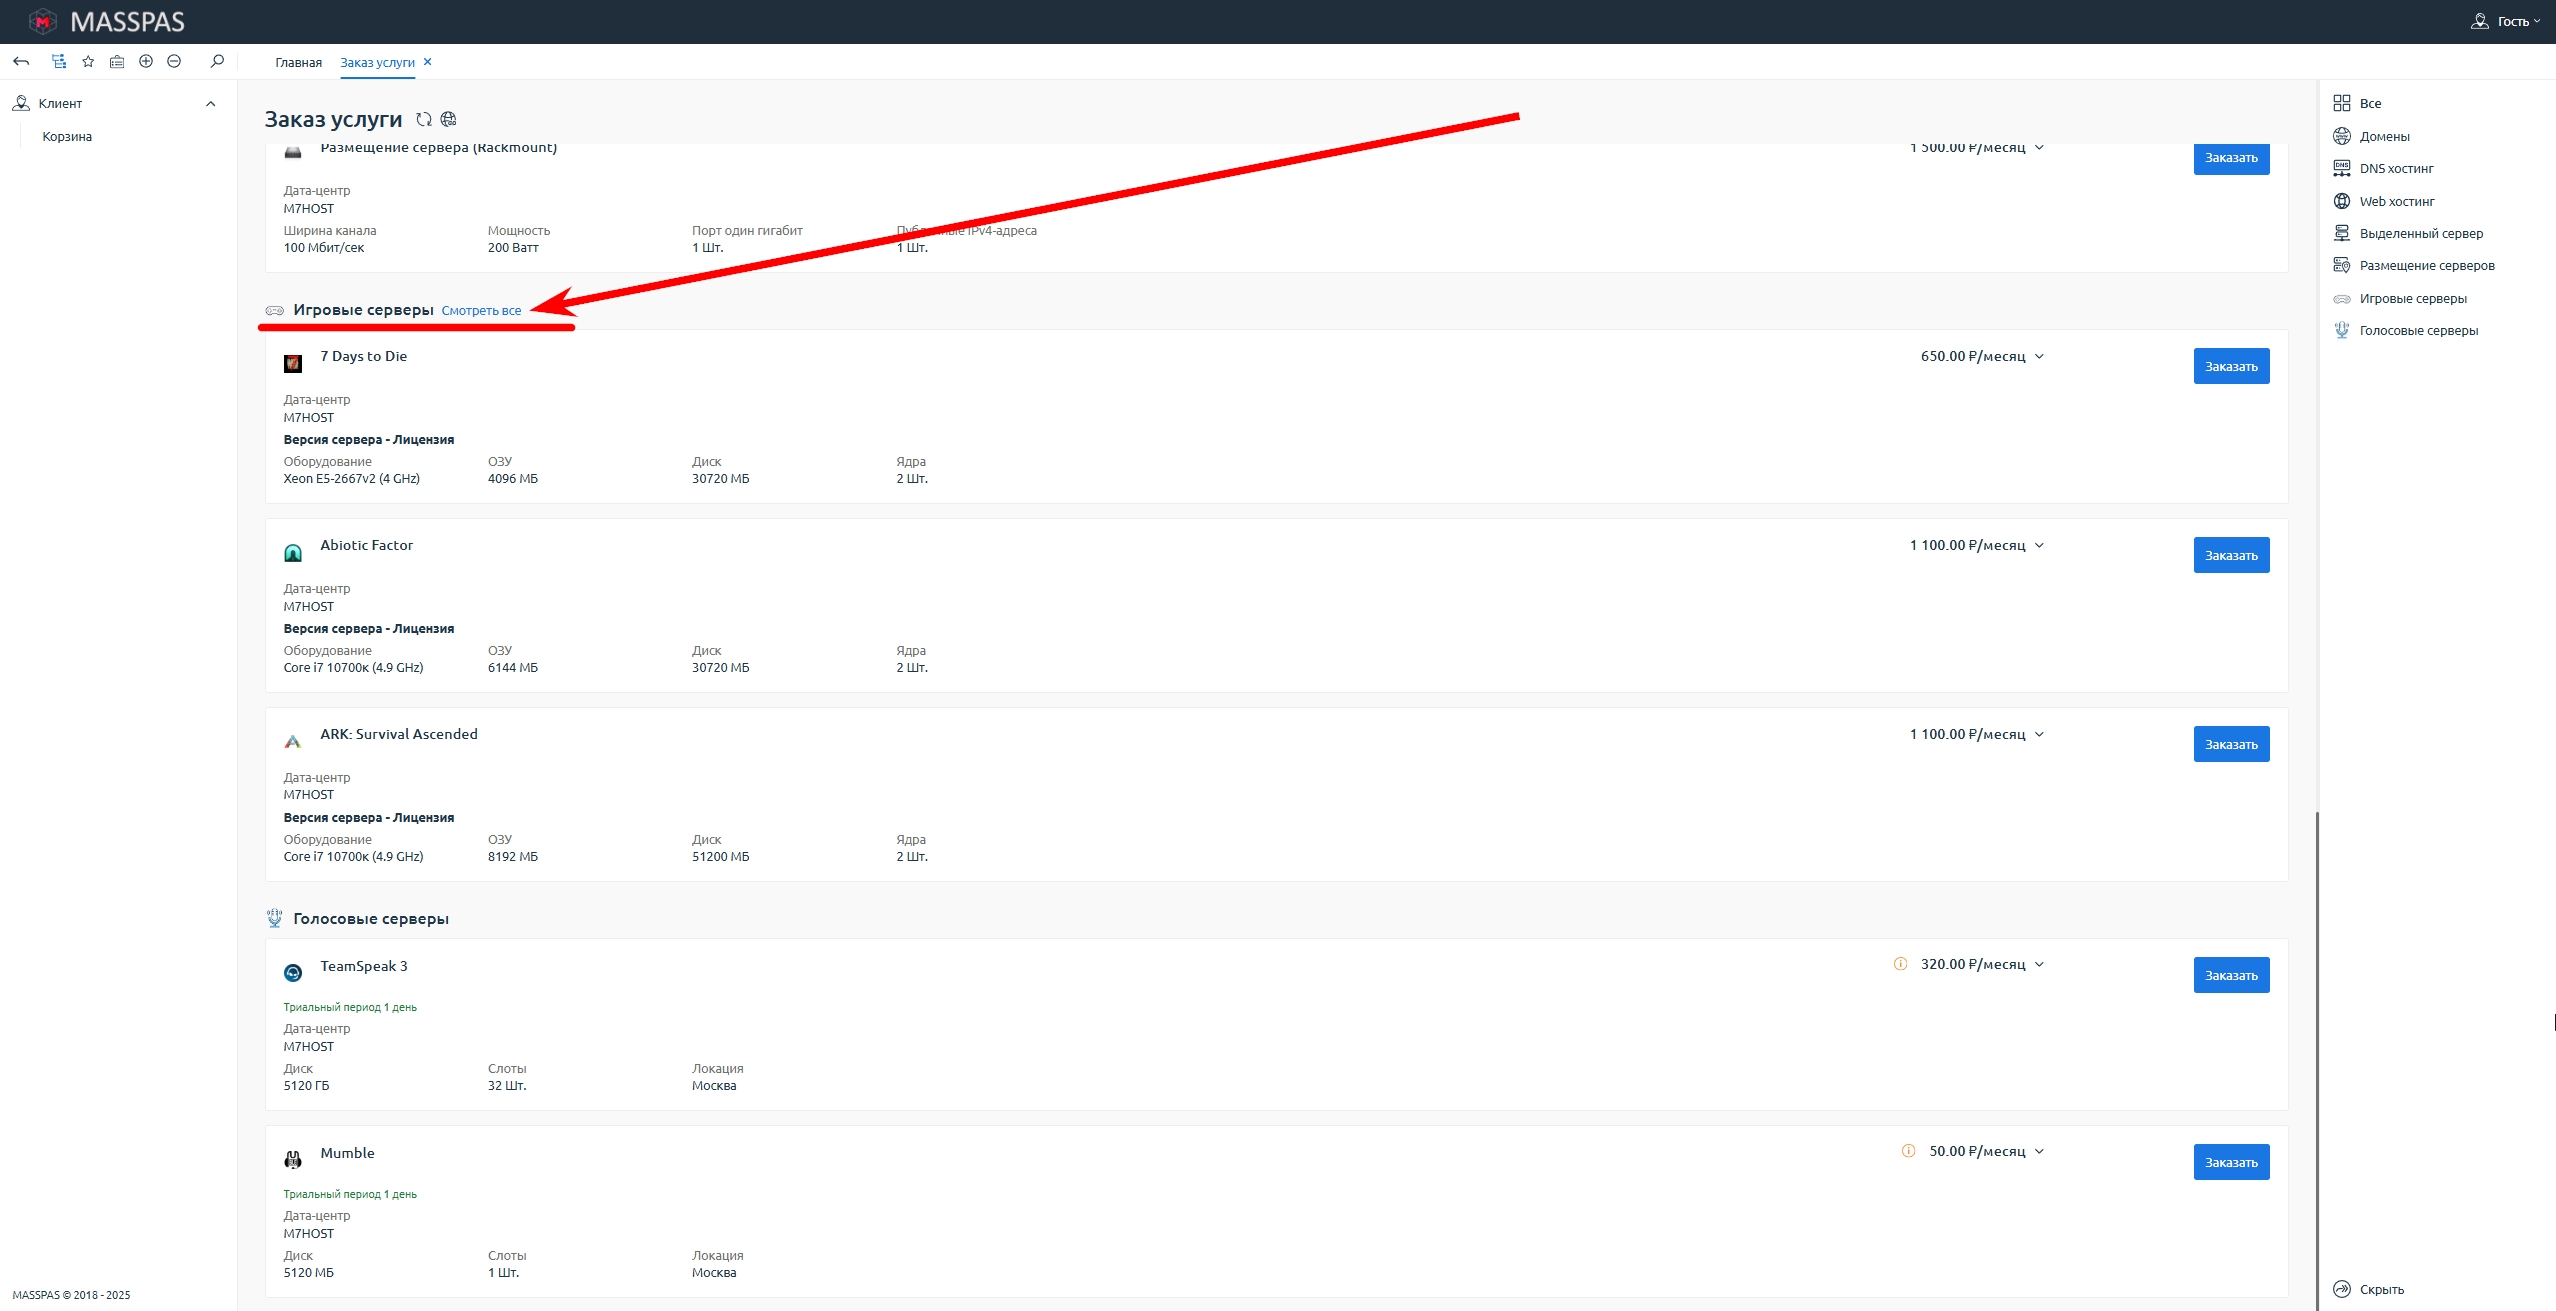This screenshot has width=2556, height=1311.
Task: Click the minus circle collapse-all icon
Action: [x=174, y=62]
